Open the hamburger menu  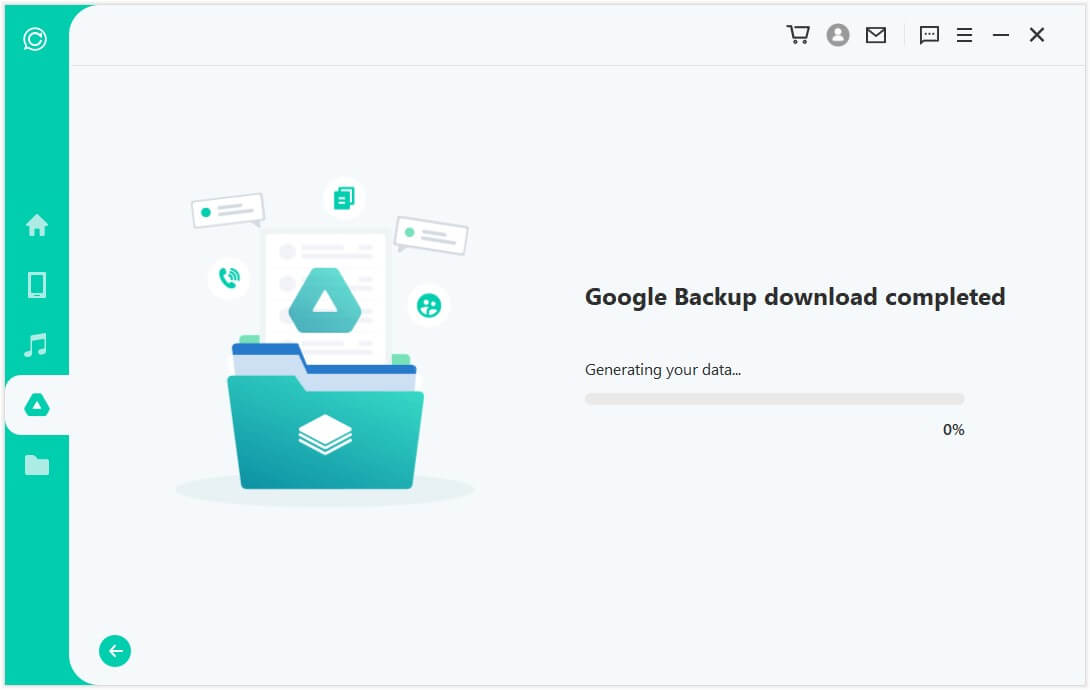click(964, 35)
